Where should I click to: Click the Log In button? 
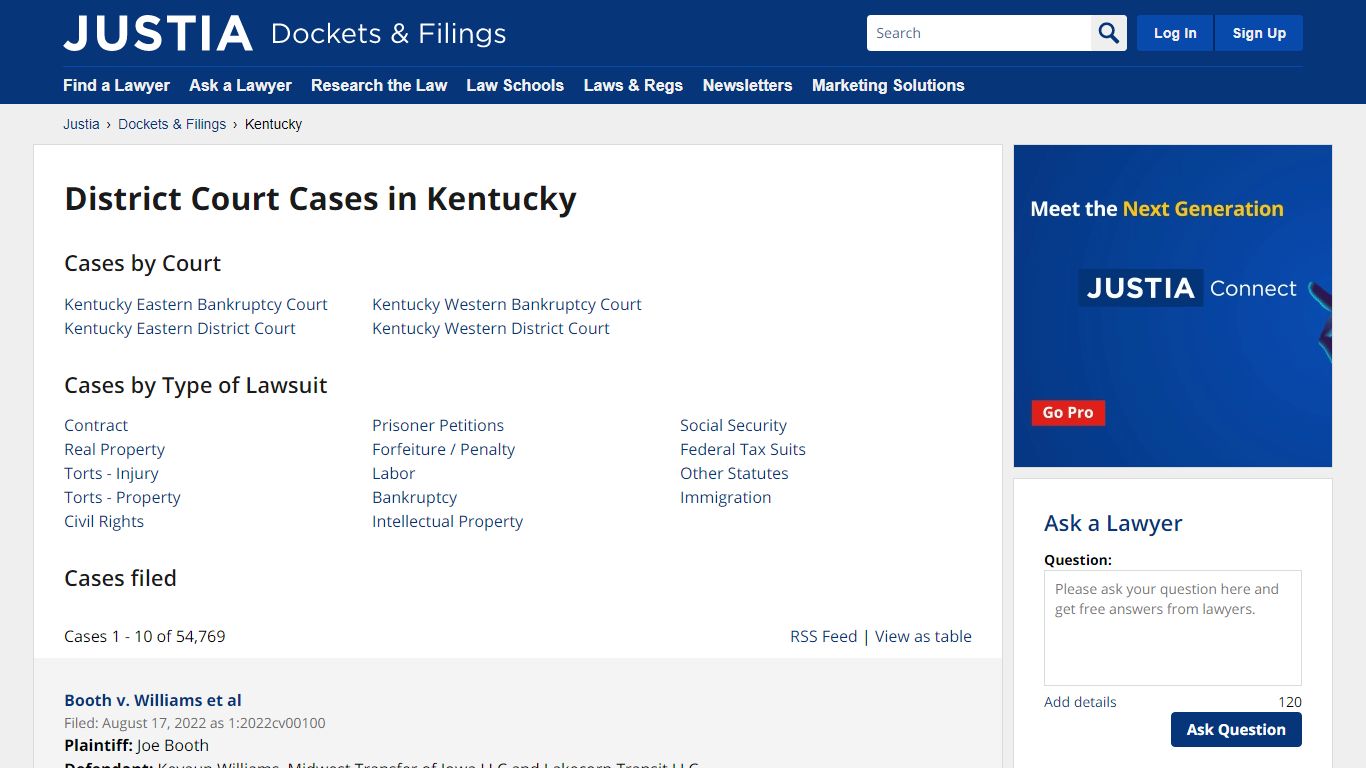1174,32
